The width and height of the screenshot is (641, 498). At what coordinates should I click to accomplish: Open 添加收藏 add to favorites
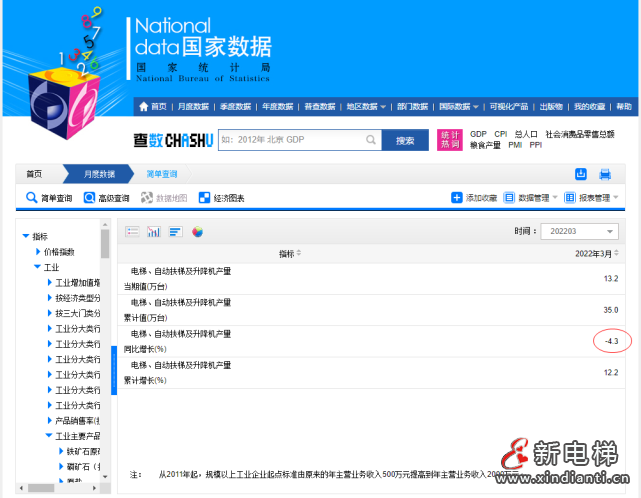click(x=474, y=198)
